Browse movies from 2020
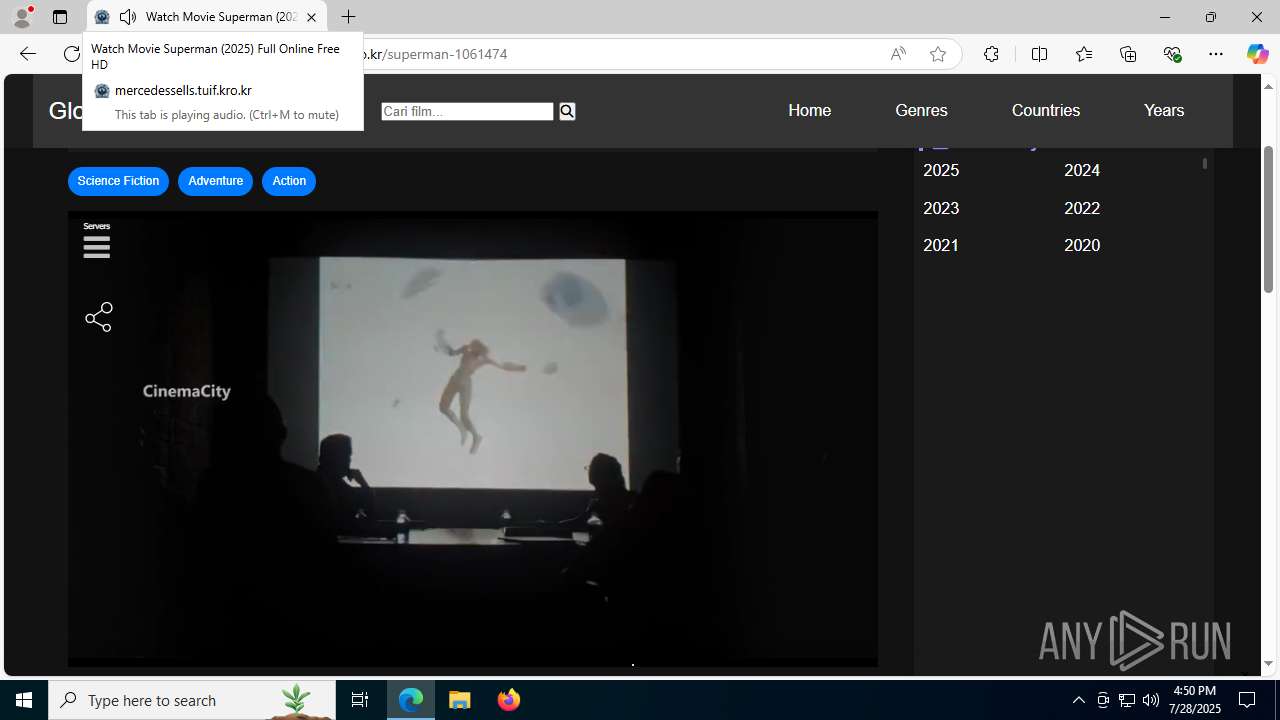Viewport: 1280px width, 720px height. pos(1082,245)
